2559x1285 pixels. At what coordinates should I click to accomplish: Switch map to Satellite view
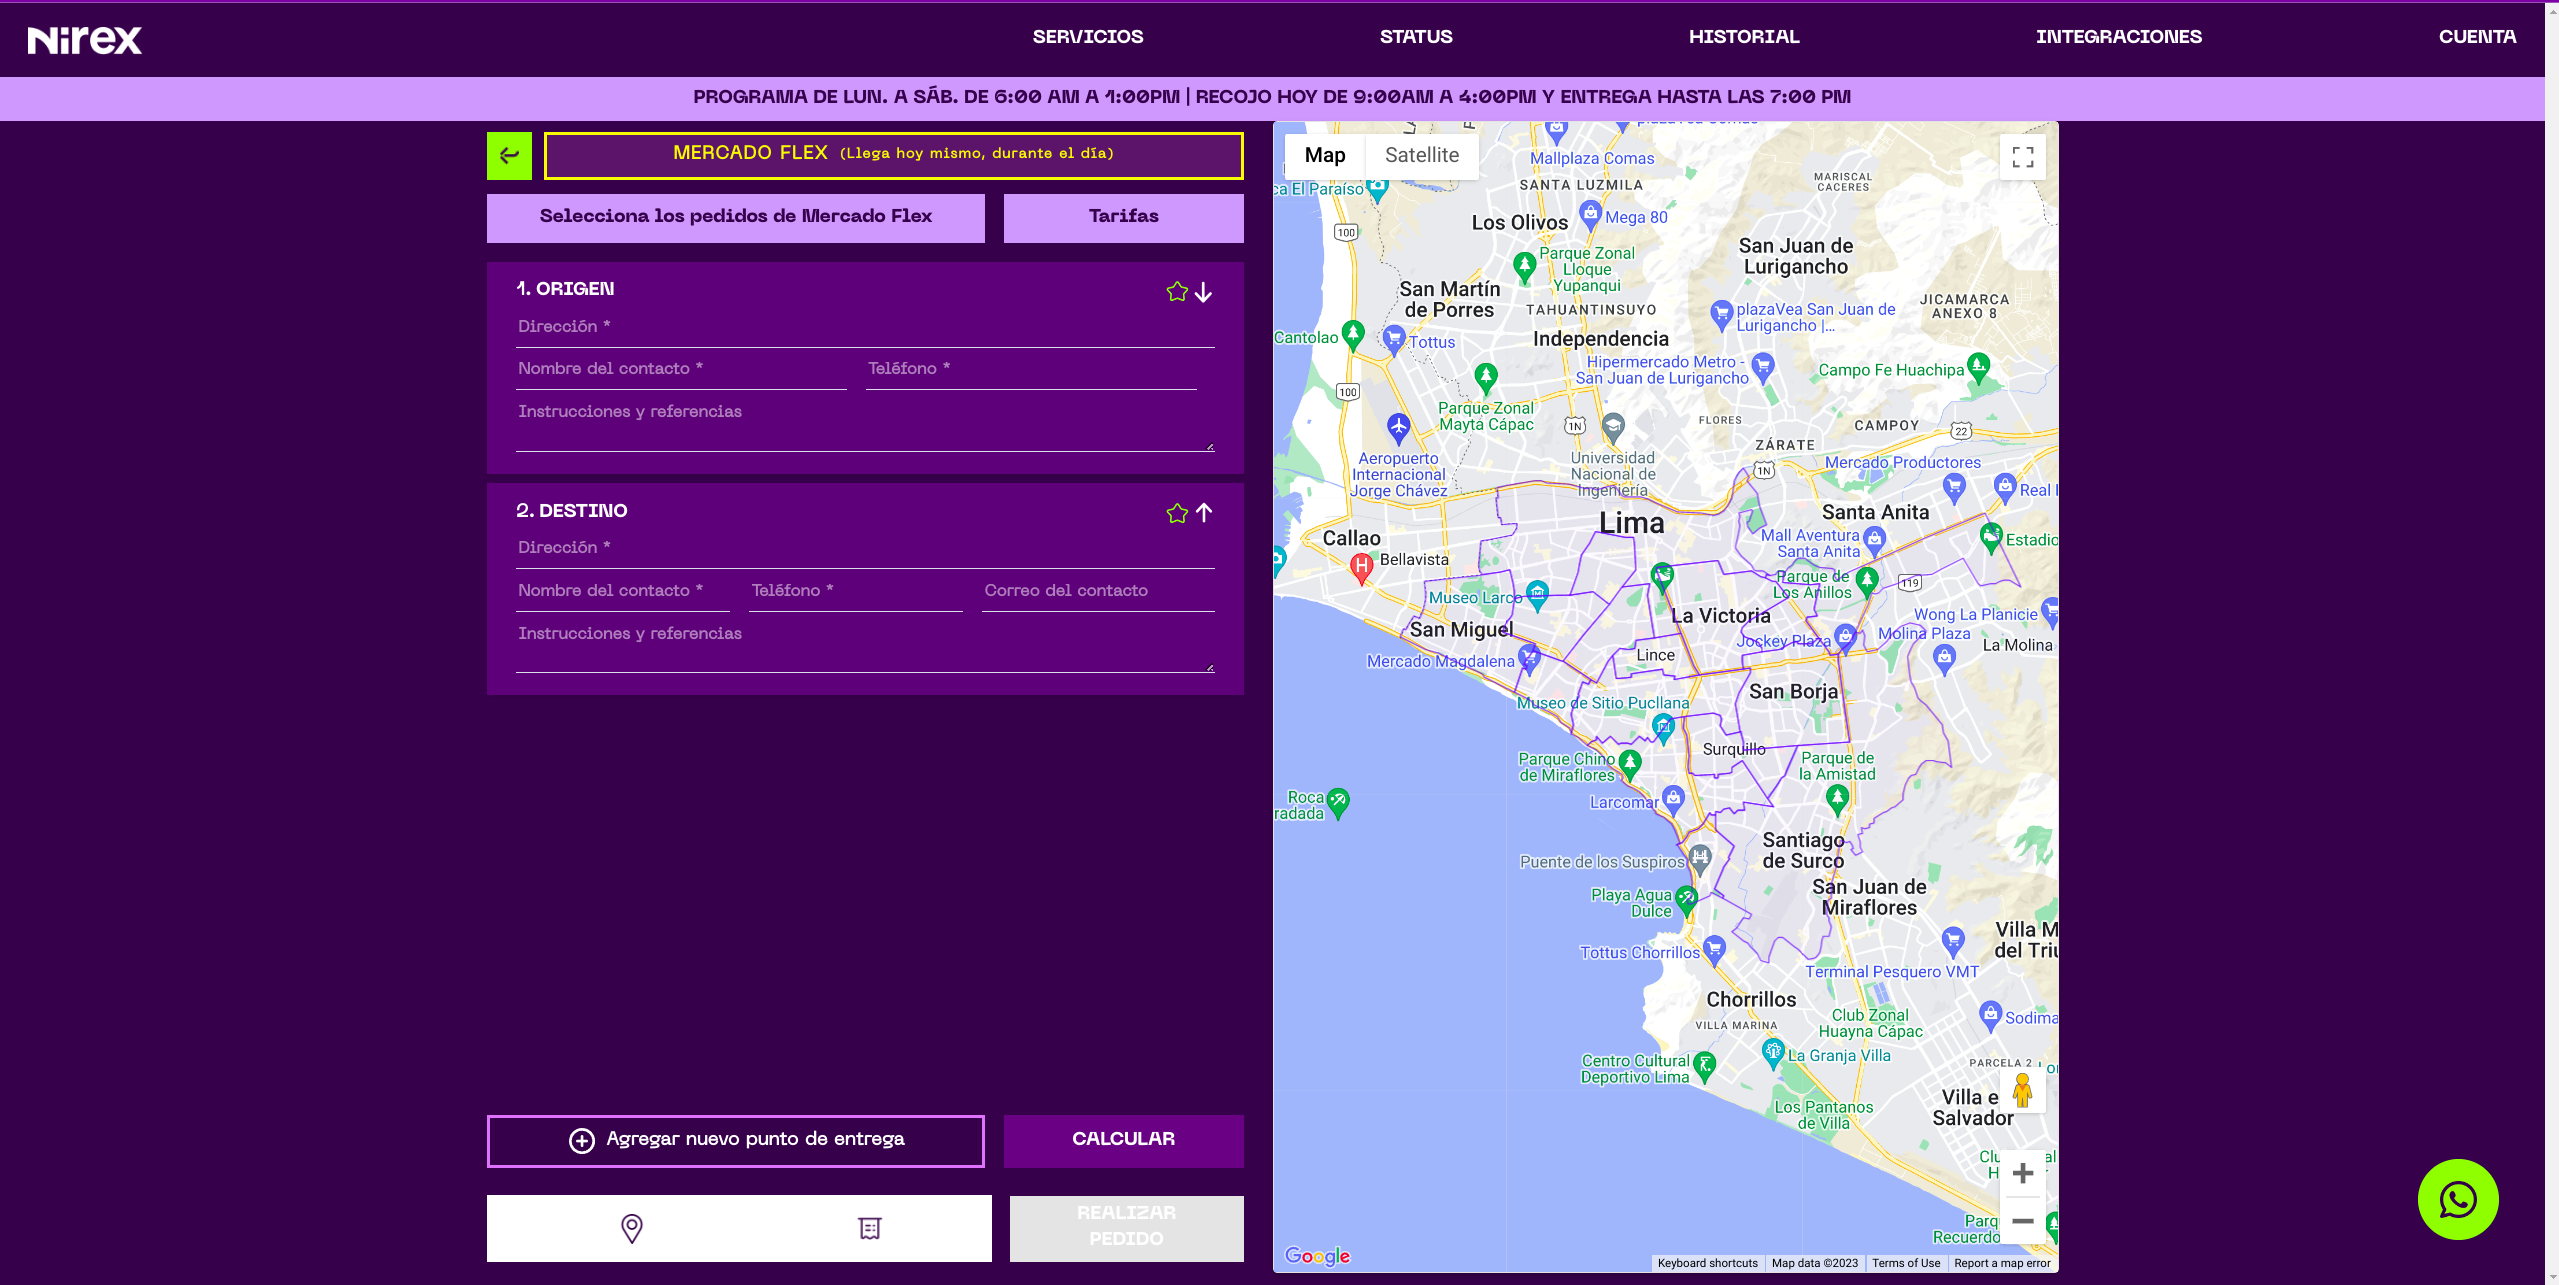(x=1421, y=155)
